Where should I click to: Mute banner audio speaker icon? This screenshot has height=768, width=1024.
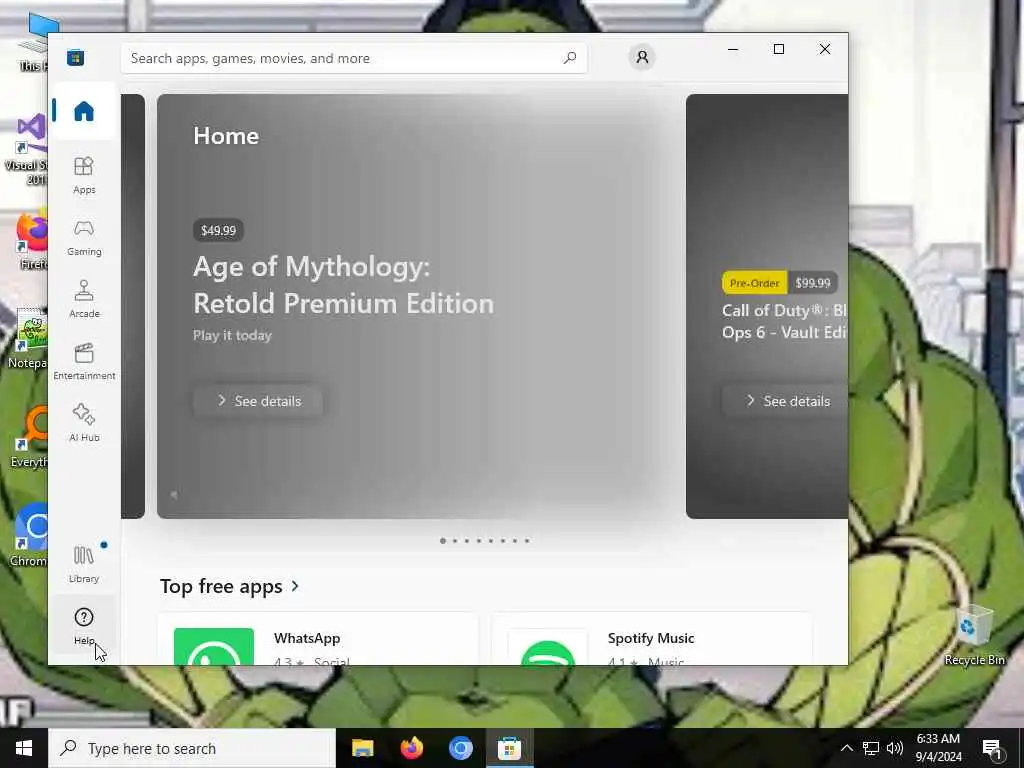coord(174,495)
